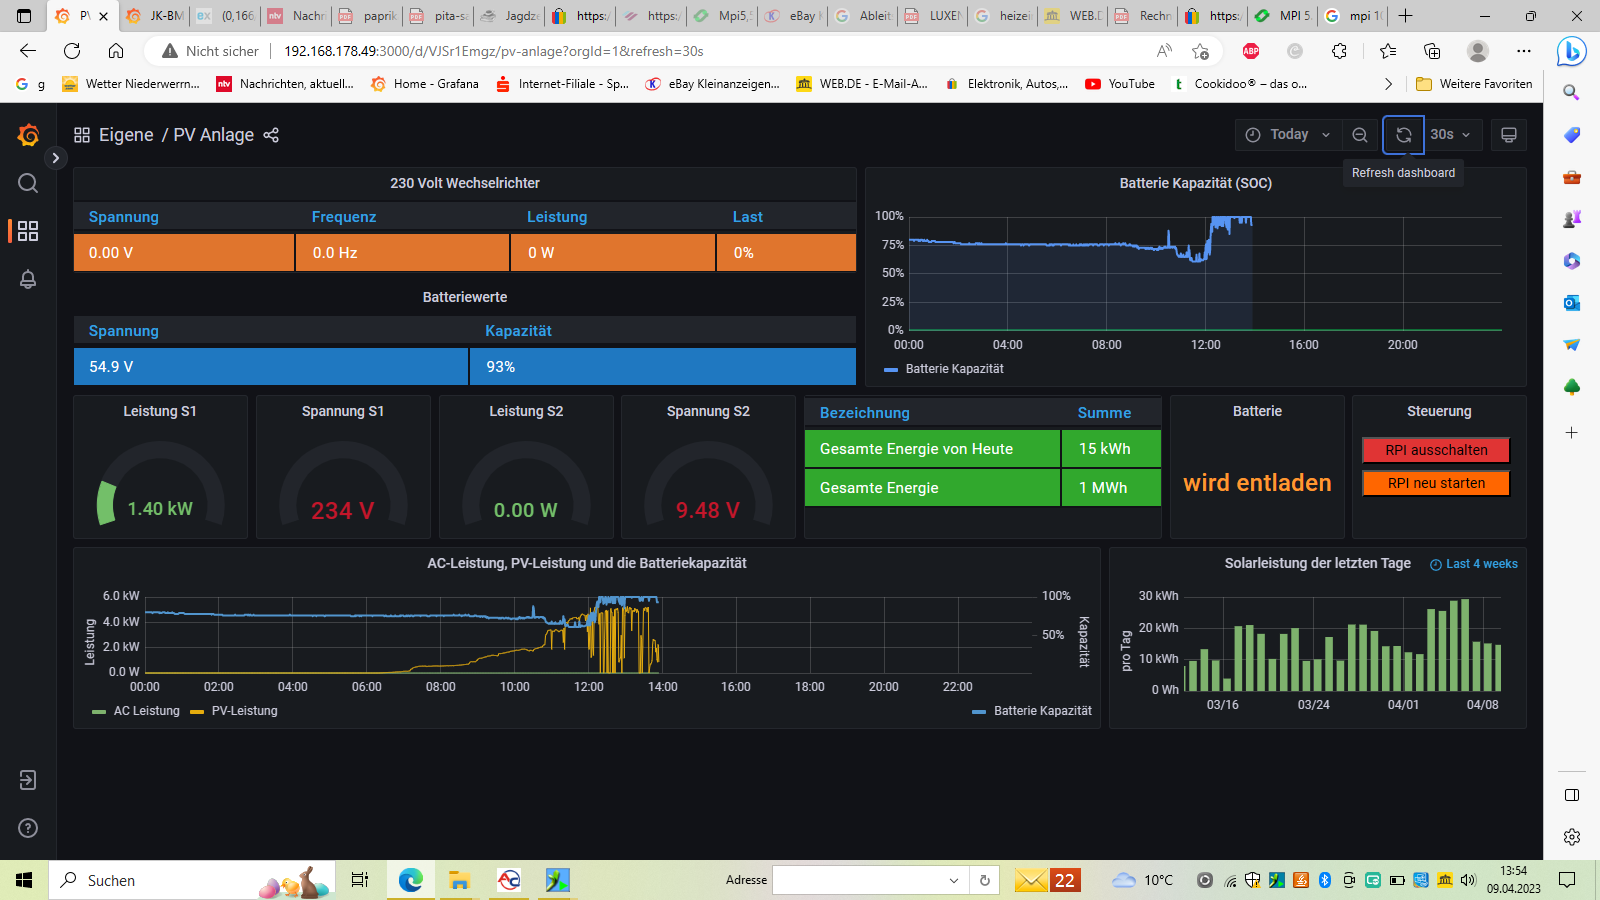Click the Grafana logo home icon
1600x900 pixels.
tap(28, 135)
